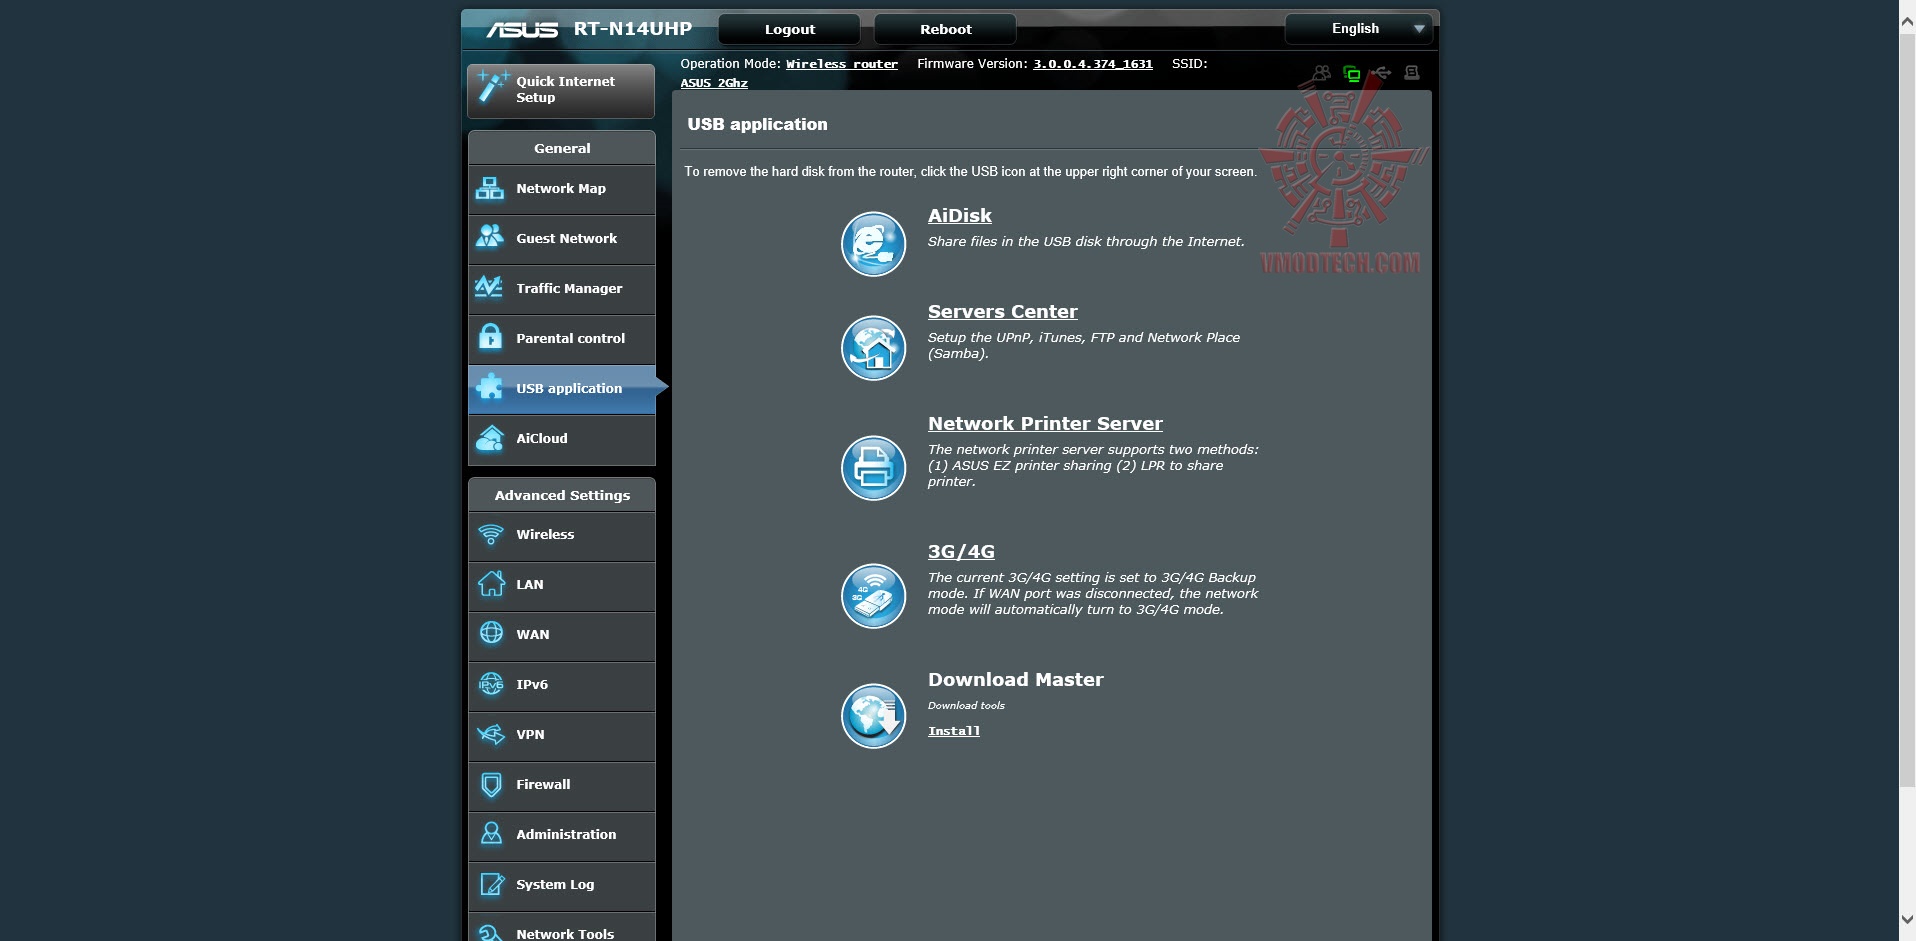The image size is (1916, 941).
Task: Open the Firewall settings page
Action: 561,785
